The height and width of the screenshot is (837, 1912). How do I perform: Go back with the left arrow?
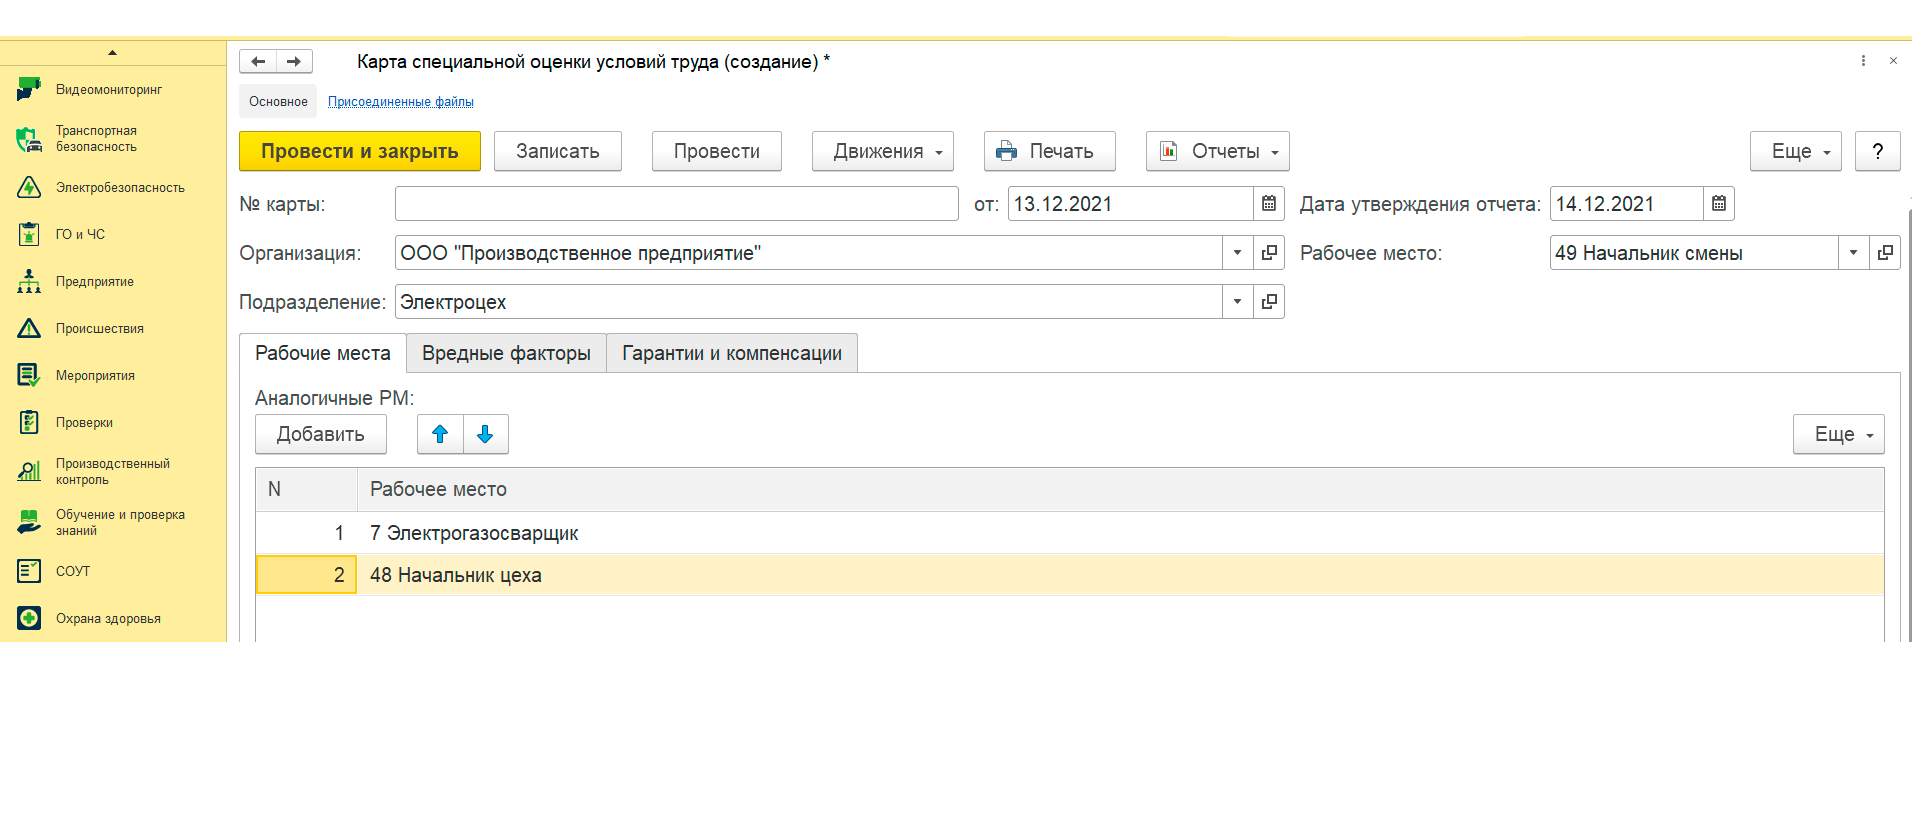point(258,61)
